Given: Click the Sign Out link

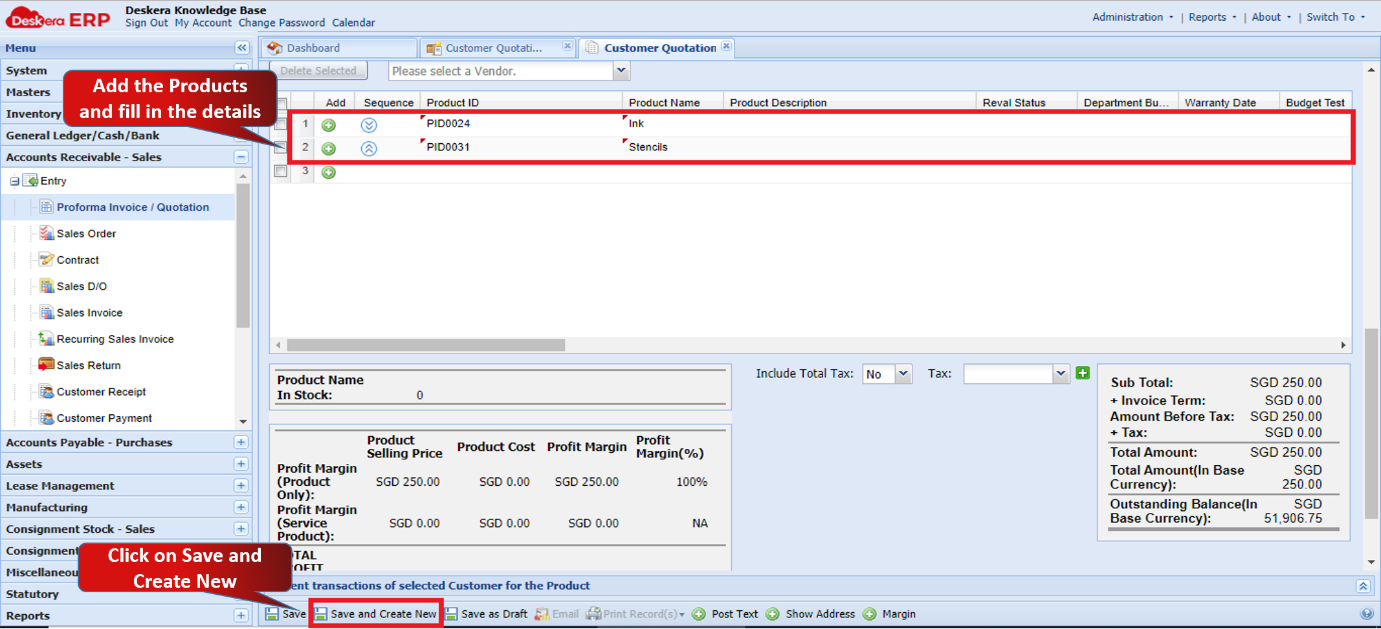Looking at the screenshot, I should click(147, 23).
